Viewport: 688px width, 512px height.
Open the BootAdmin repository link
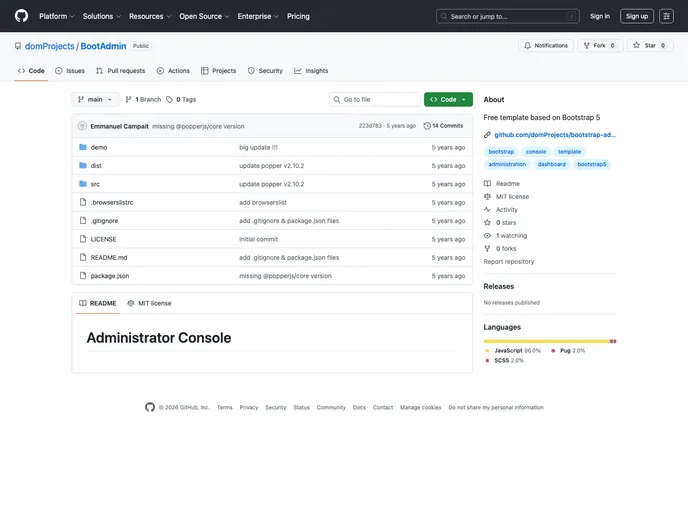click(103, 46)
